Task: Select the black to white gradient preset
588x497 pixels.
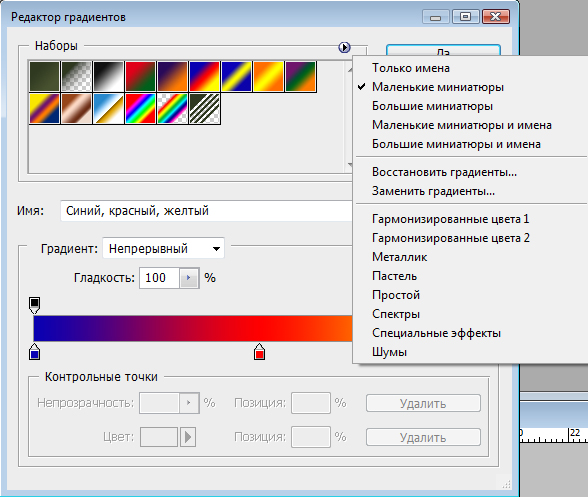Action: click(108, 77)
